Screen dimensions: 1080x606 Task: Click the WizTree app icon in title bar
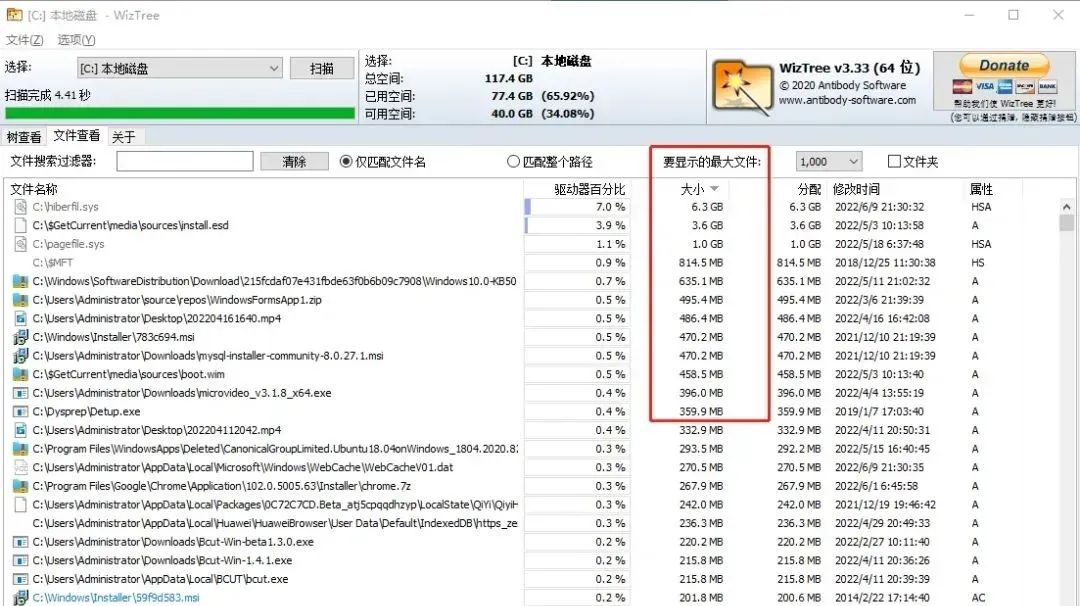[14, 14]
